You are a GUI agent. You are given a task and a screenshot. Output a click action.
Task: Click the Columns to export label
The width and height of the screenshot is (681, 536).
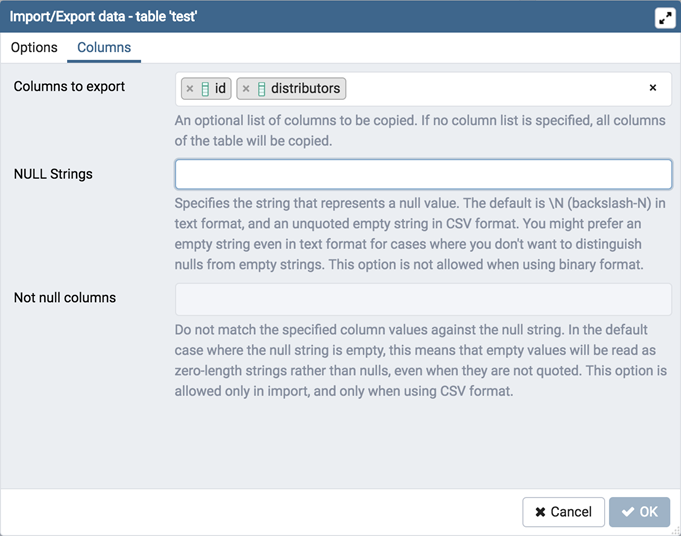point(69,87)
